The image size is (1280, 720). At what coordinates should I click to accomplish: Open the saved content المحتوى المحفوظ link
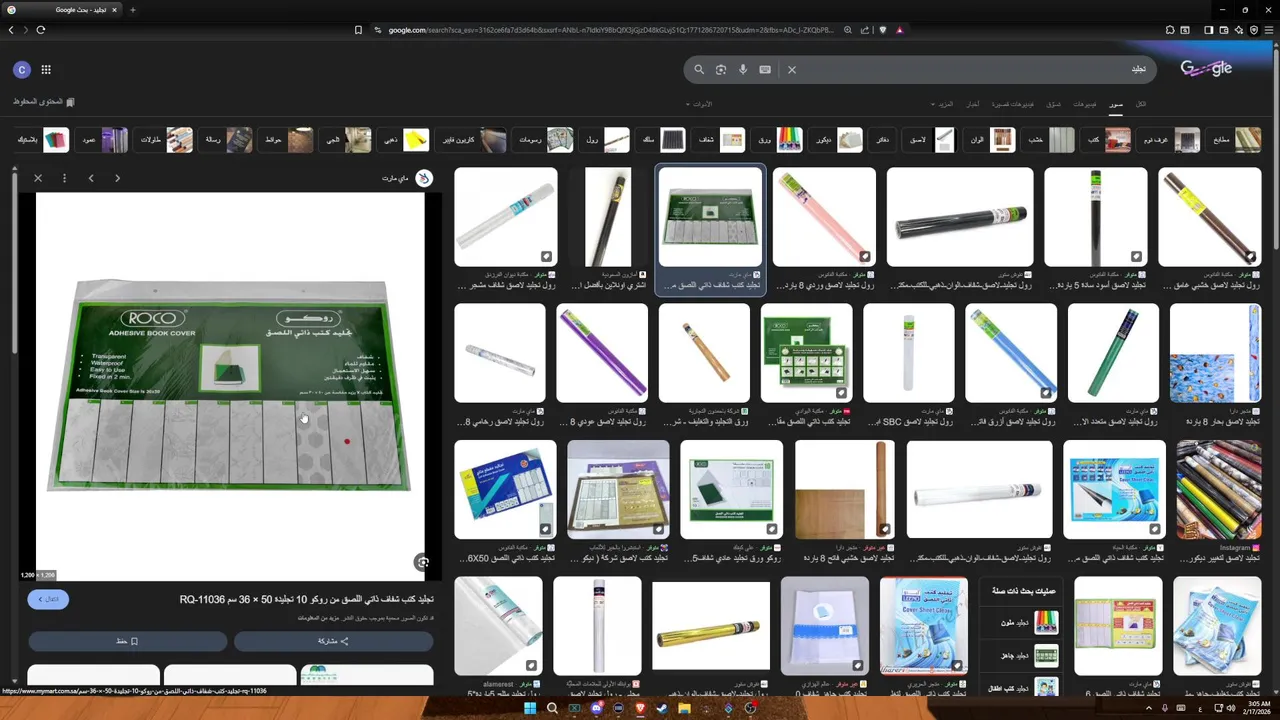[44, 102]
